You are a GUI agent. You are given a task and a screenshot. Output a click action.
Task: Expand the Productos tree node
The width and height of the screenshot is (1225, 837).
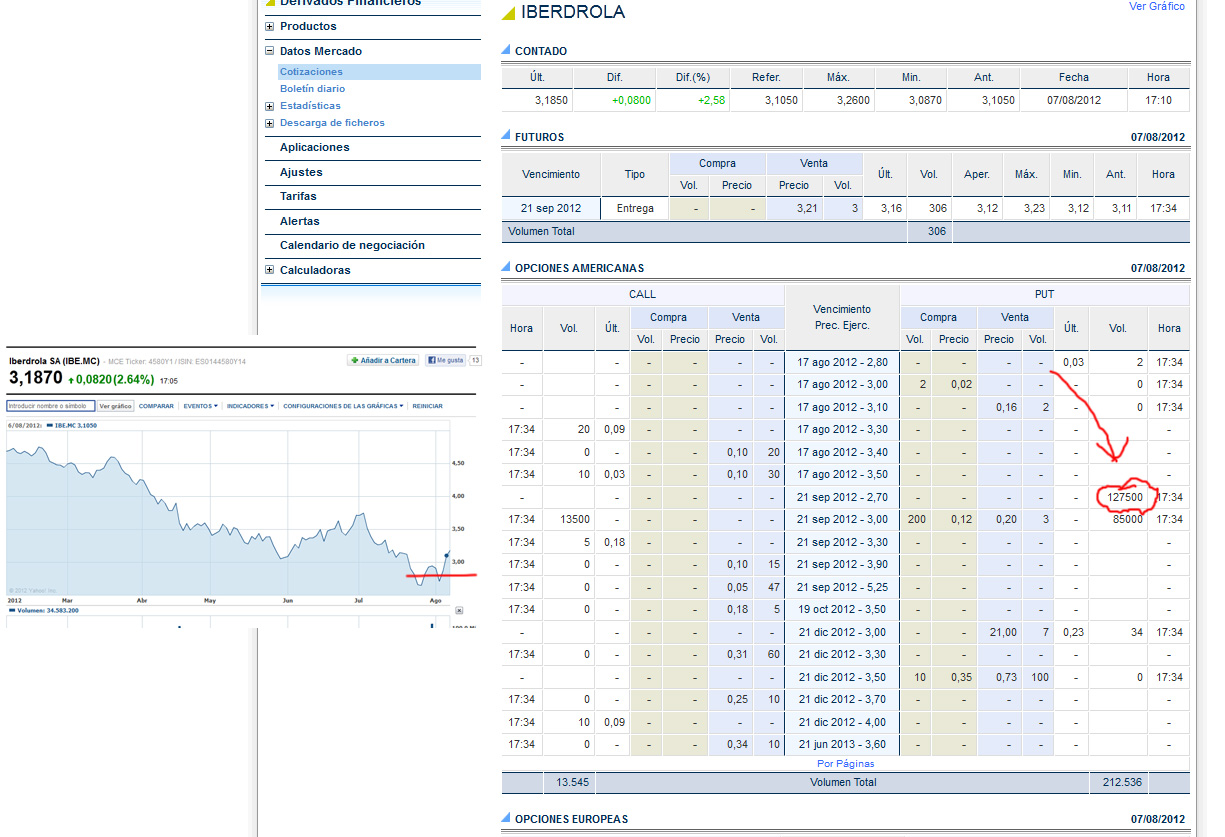[x=270, y=26]
